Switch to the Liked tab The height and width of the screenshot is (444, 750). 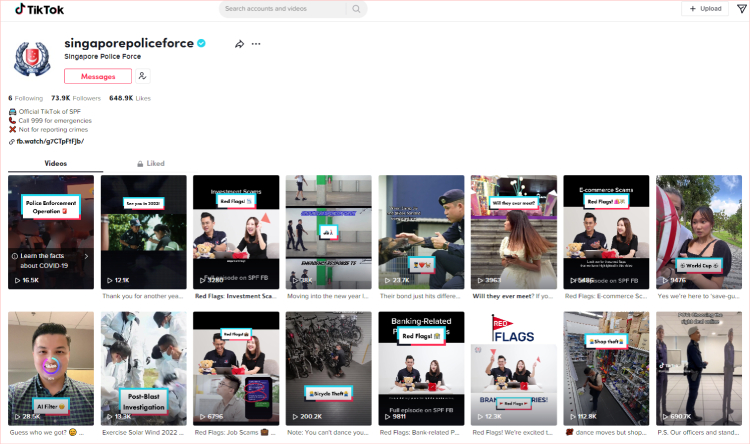click(151, 163)
